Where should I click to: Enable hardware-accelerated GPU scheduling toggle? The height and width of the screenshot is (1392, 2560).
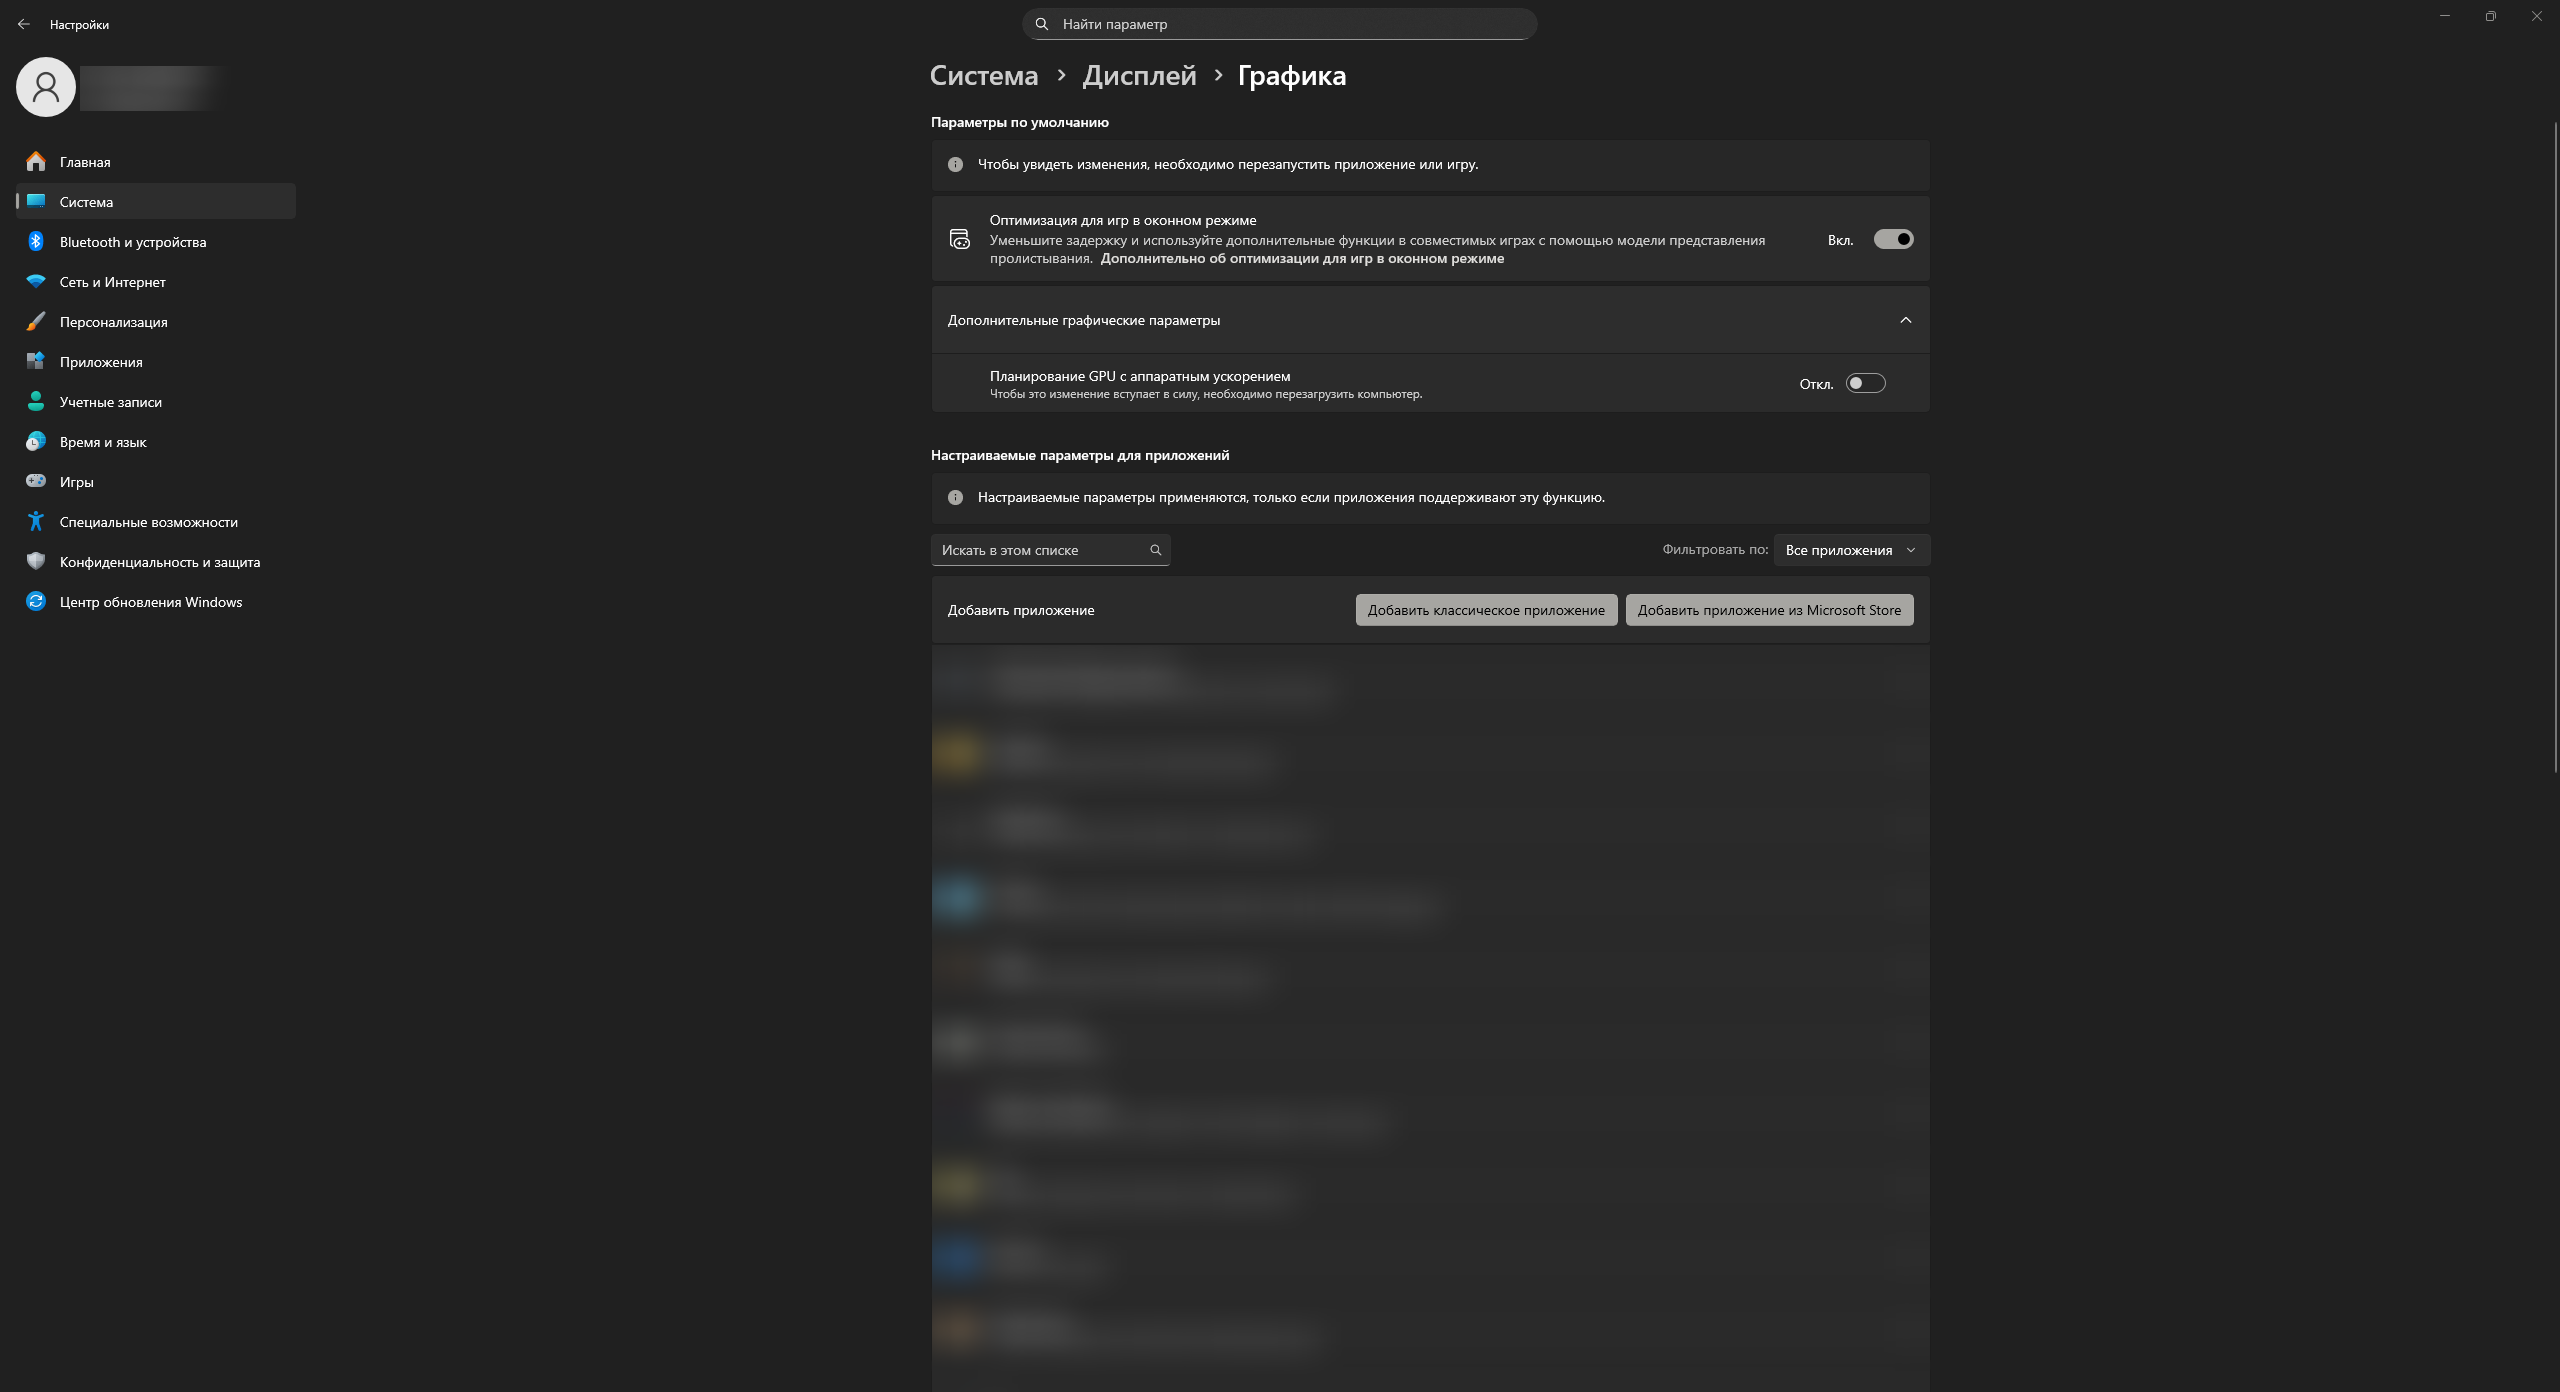(x=1865, y=383)
